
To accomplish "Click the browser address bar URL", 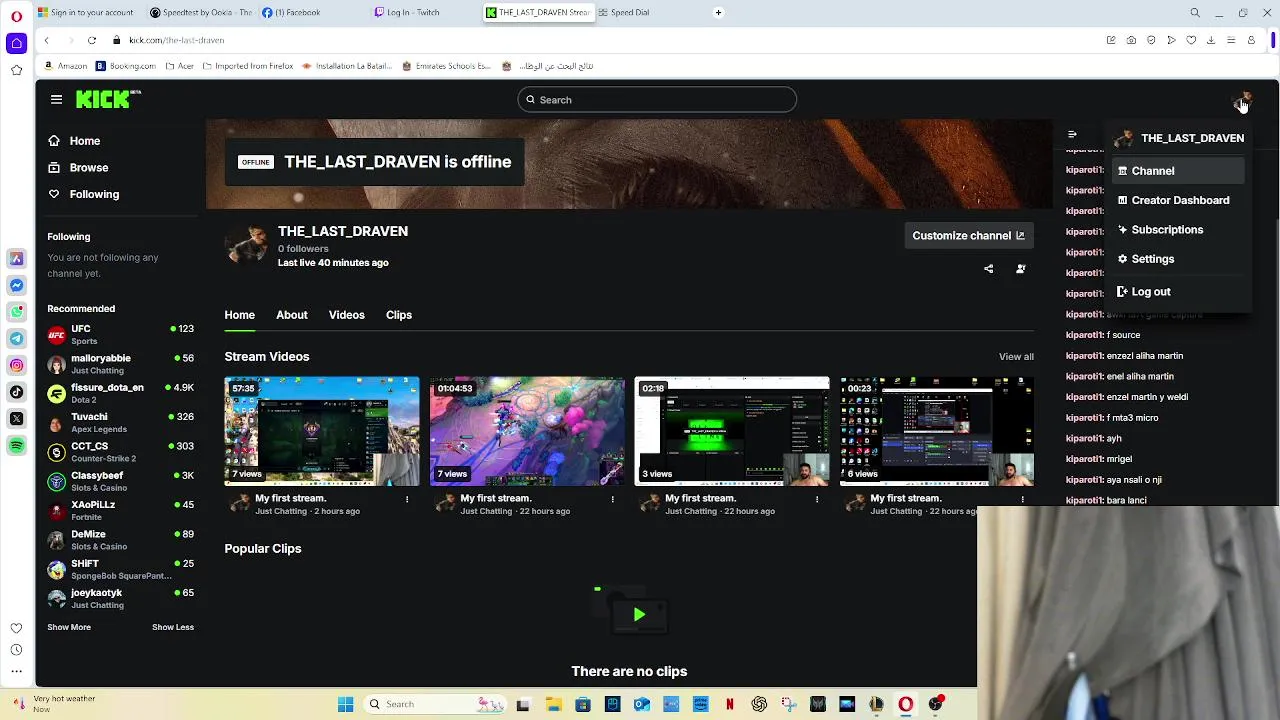I will 176,40.
